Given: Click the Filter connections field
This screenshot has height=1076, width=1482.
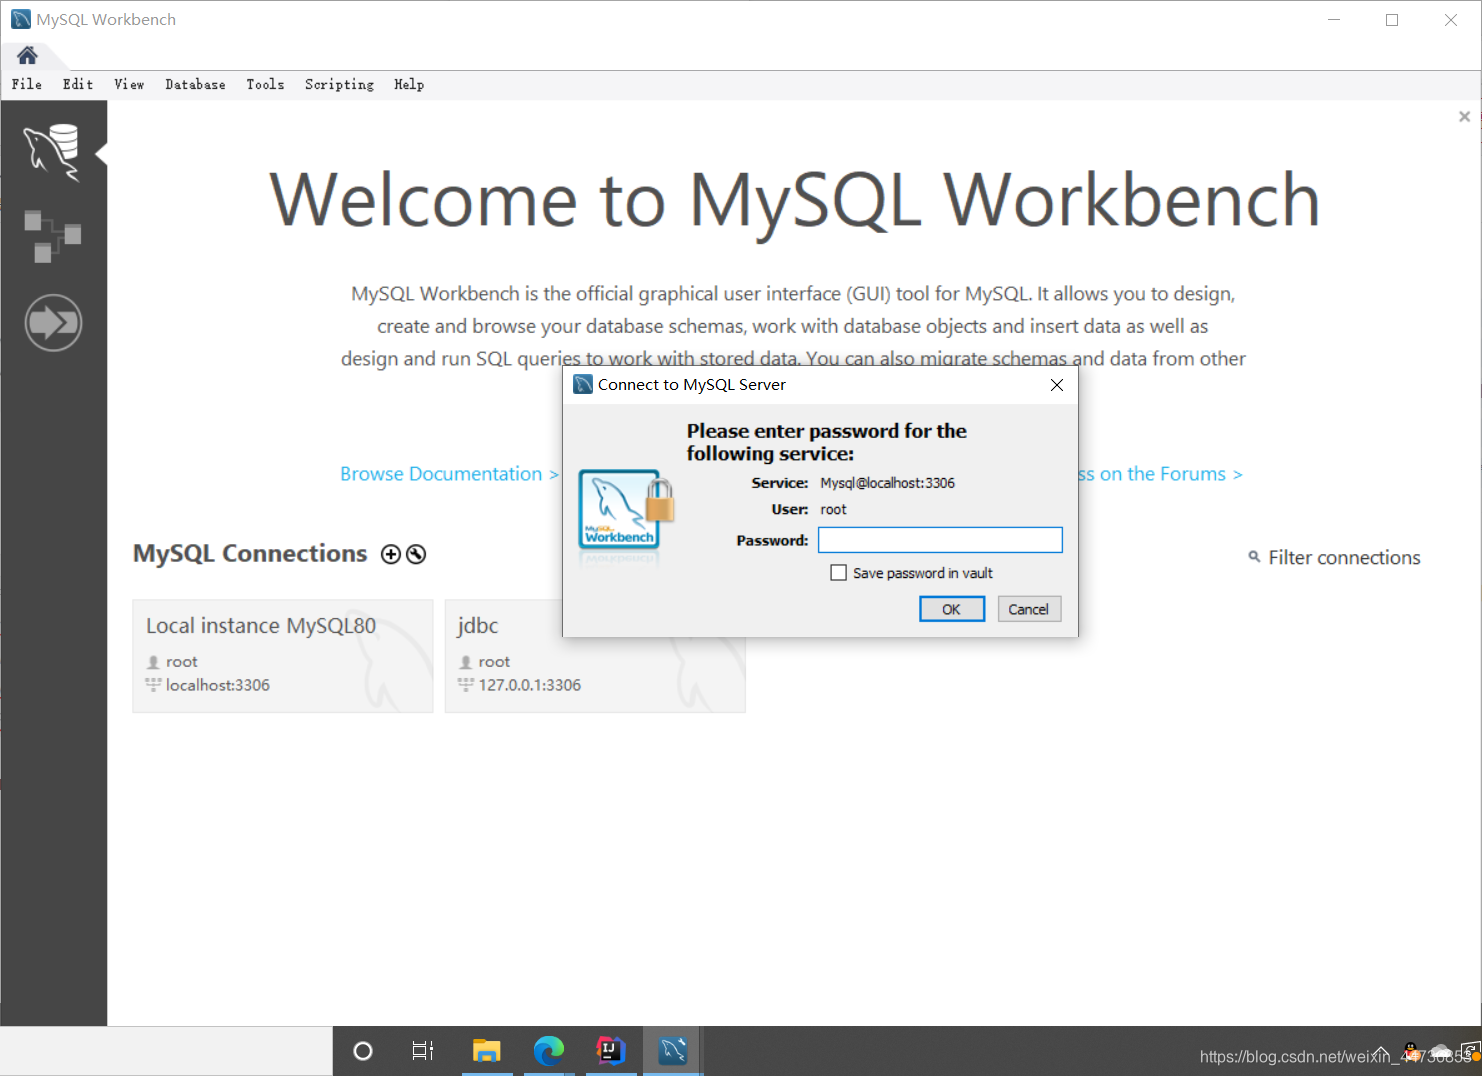Looking at the screenshot, I should pos(1344,558).
